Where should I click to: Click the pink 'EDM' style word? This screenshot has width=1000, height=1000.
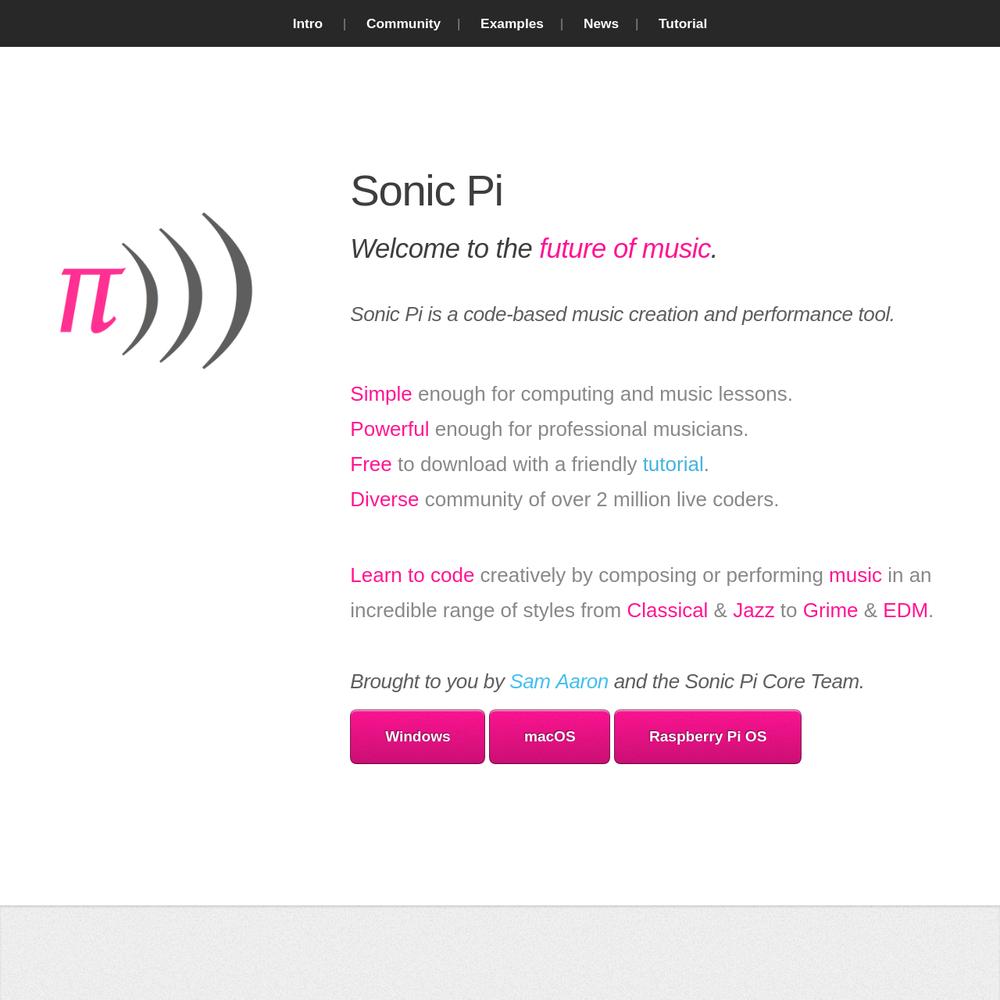point(905,610)
